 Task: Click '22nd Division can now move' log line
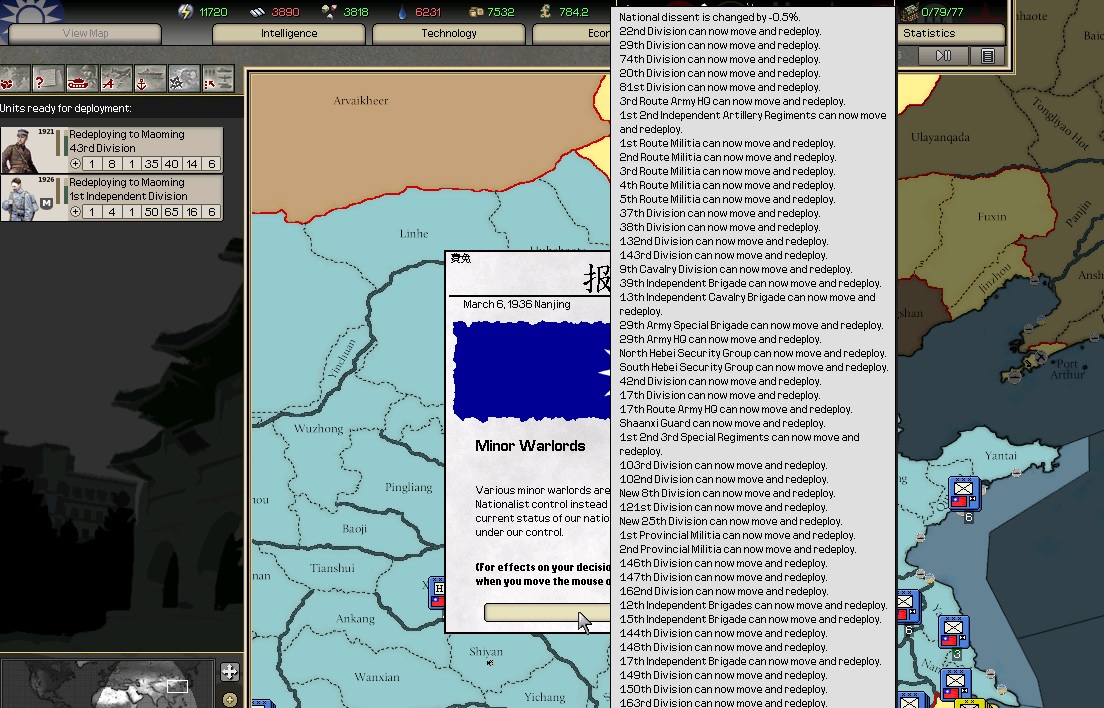point(720,31)
